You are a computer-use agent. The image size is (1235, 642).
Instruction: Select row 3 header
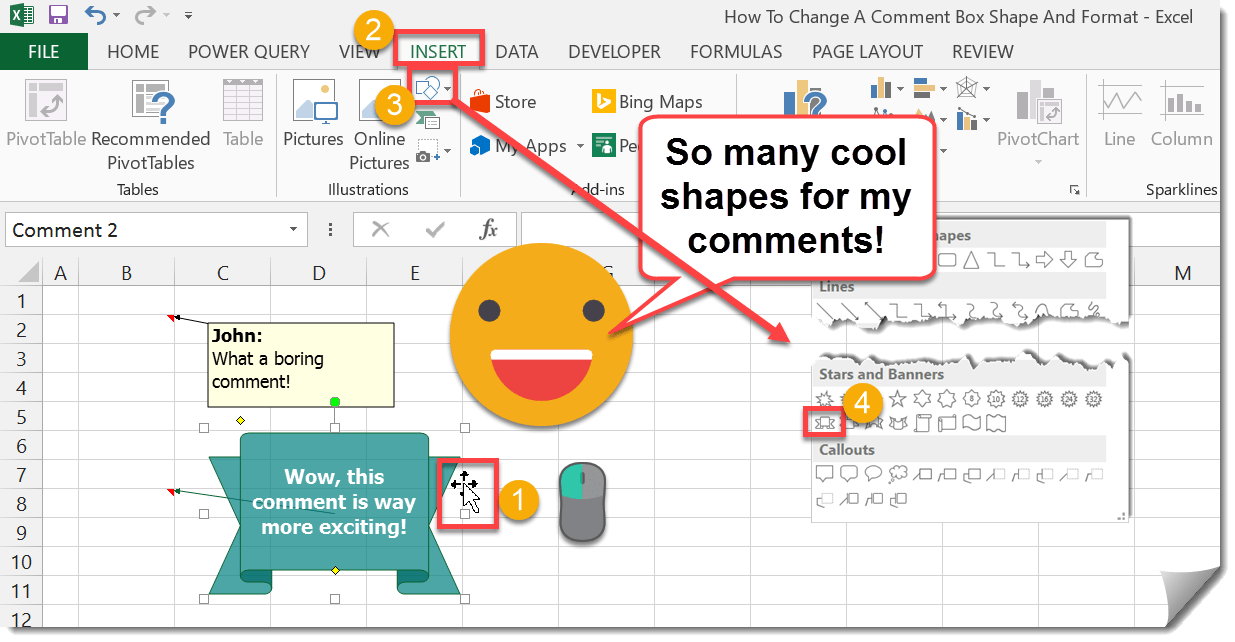click(x=22, y=359)
